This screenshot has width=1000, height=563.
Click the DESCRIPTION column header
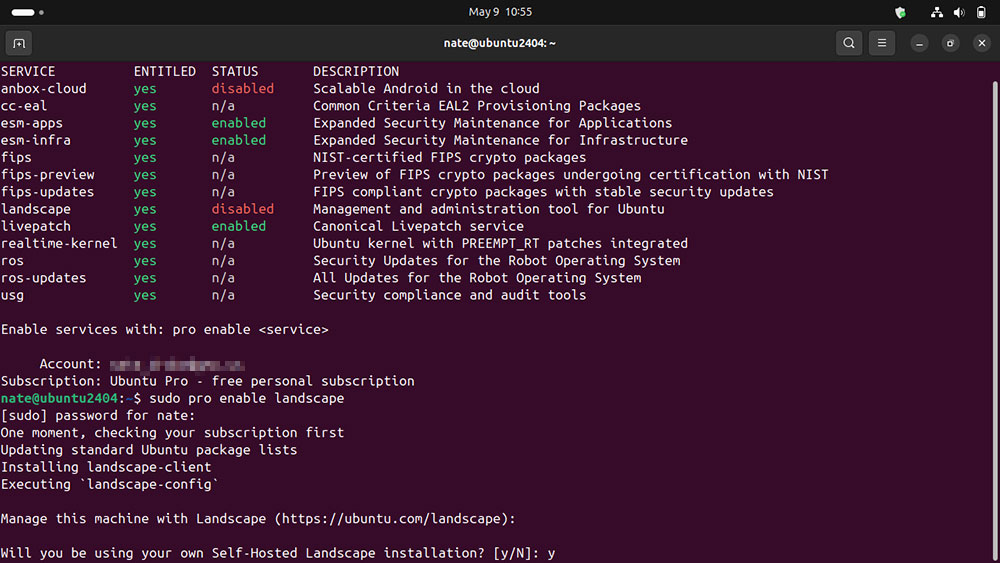coord(356,71)
